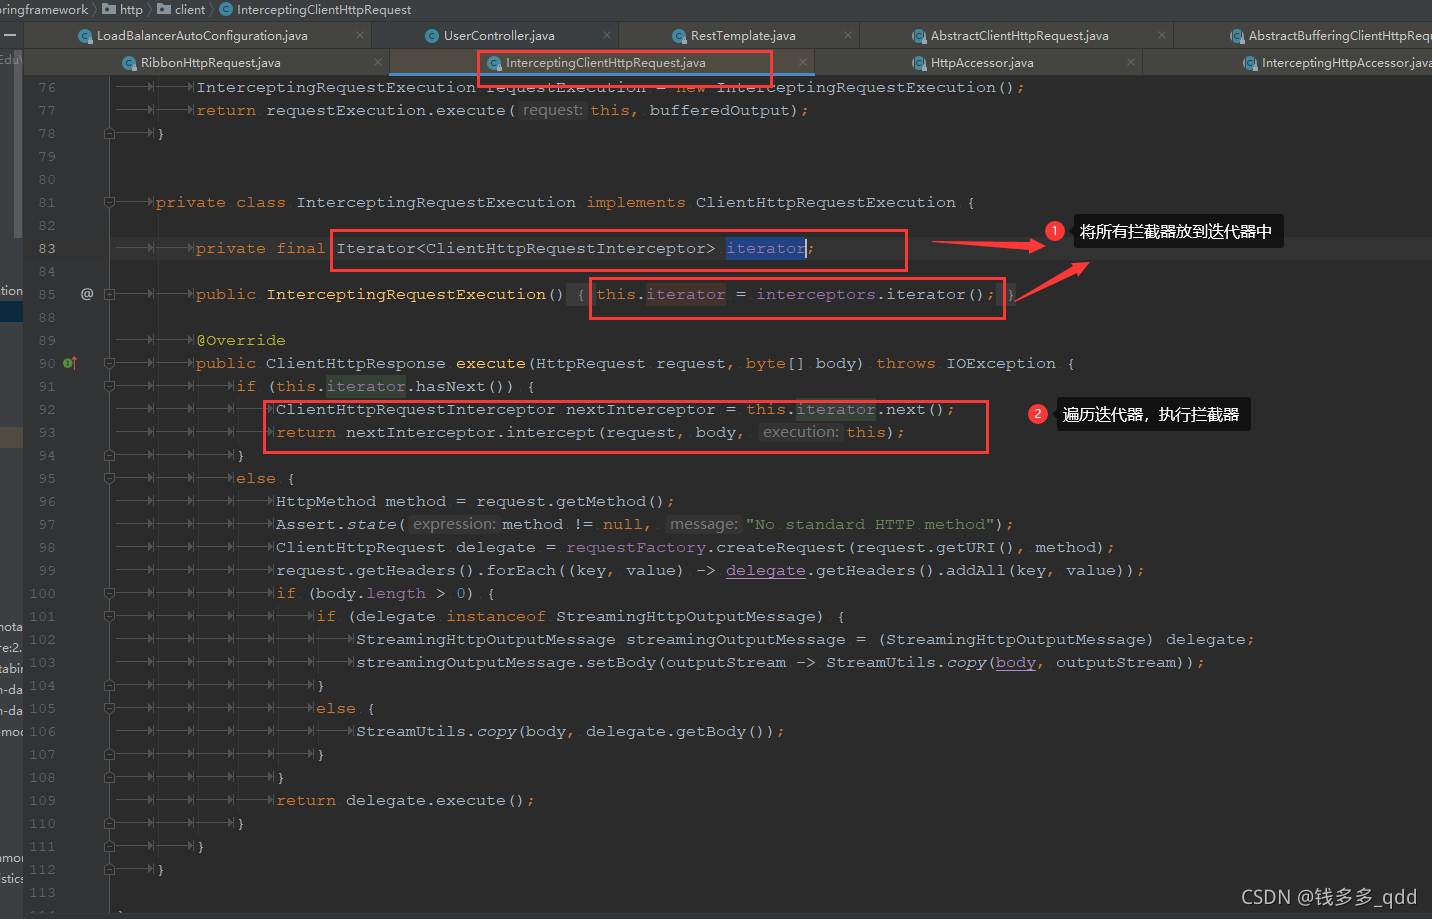
Task: Click file icon on InterceptingClientHttpRequest.java tab
Action: pyautogui.click(x=494, y=63)
